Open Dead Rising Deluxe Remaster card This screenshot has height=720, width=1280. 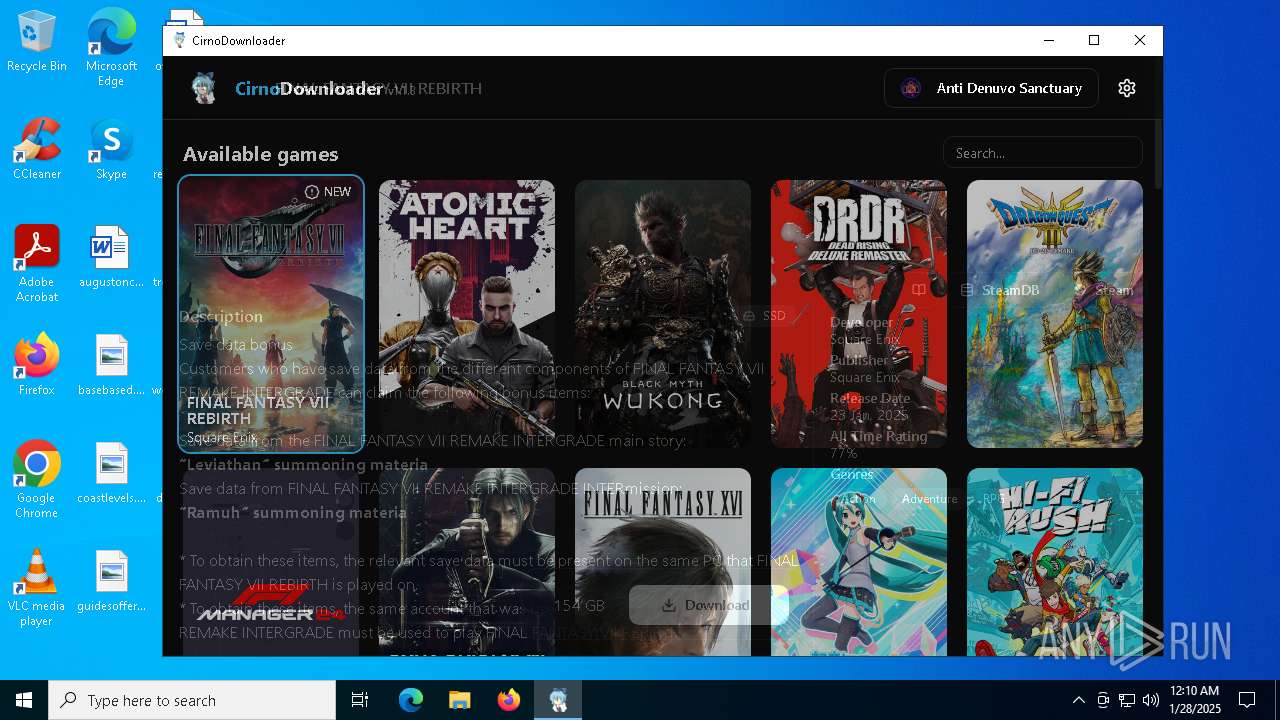[859, 314]
